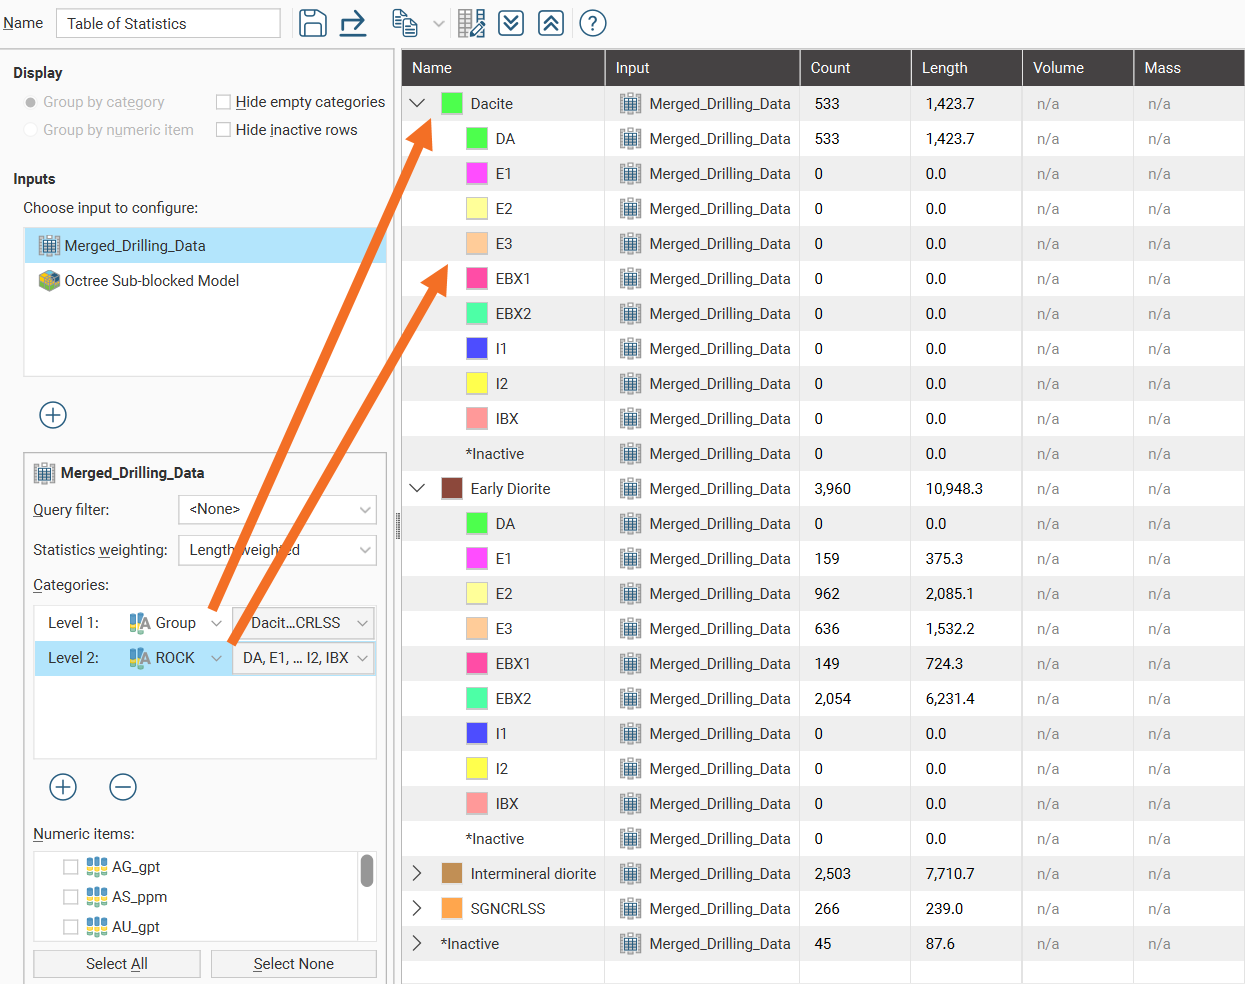Viewport: 1245px width, 984px height.
Task: Click the green Dacite color swatch
Action: tap(452, 104)
